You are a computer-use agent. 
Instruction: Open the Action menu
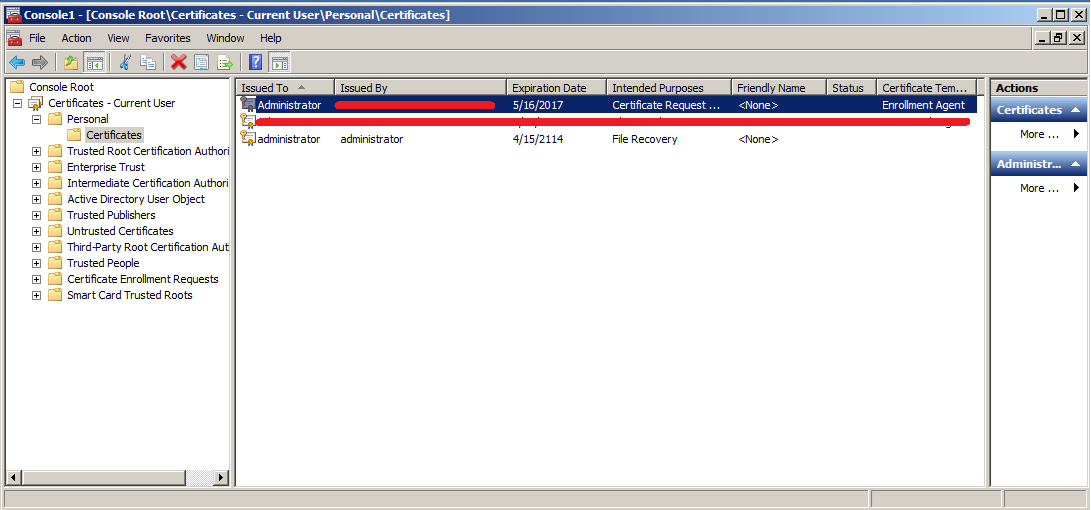point(76,38)
